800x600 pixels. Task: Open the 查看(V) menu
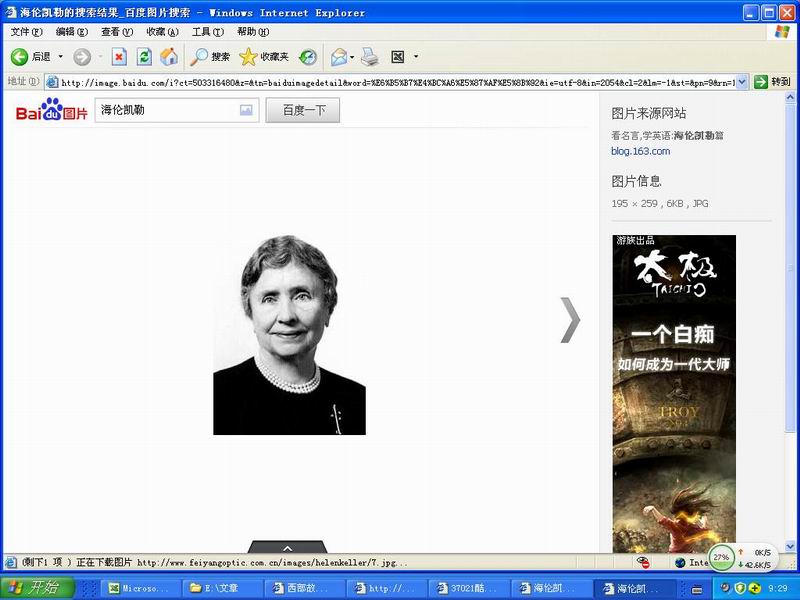pos(116,32)
